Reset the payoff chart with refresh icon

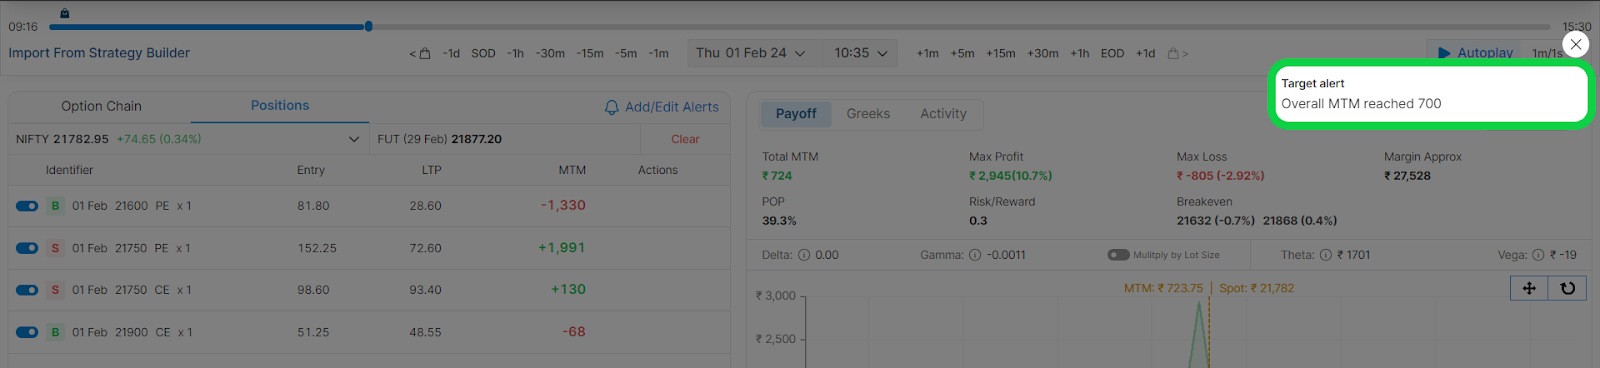click(1567, 288)
